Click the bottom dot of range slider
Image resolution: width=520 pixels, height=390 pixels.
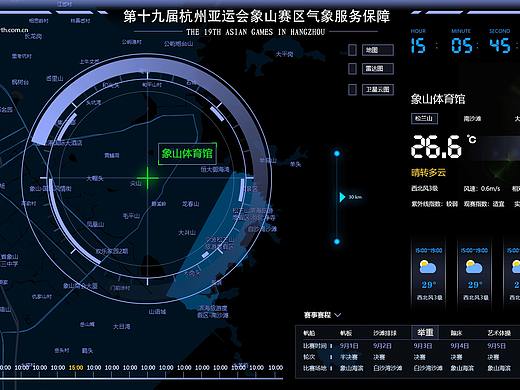tap(337, 241)
